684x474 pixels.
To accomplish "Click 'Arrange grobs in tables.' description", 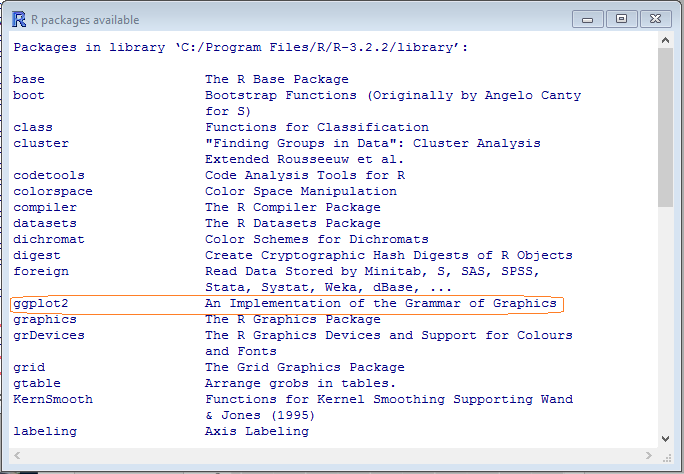I will tap(301, 383).
